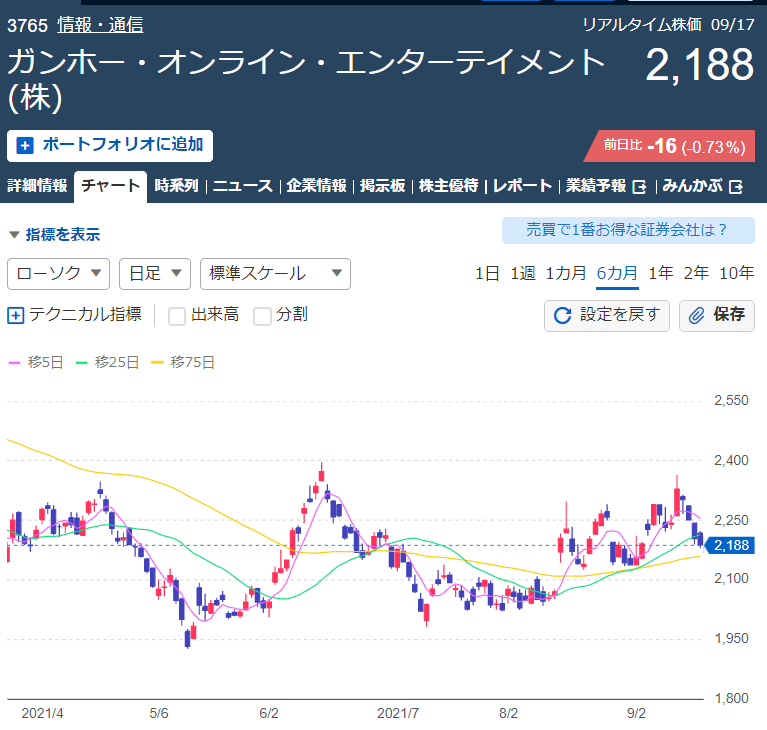The height and width of the screenshot is (730, 767).
Task: Enable the 出来高 volume checkbox
Action: [x=177, y=316]
